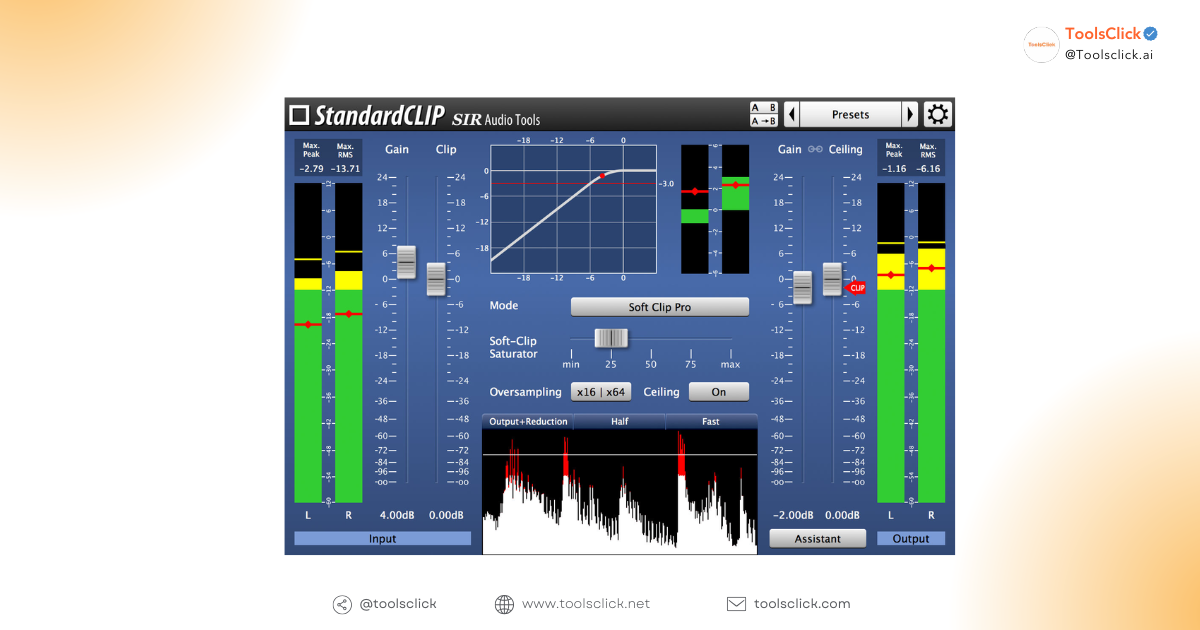Click the StandardCLIP square logo icon
The image size is (1200, 630).
point(299,115)
